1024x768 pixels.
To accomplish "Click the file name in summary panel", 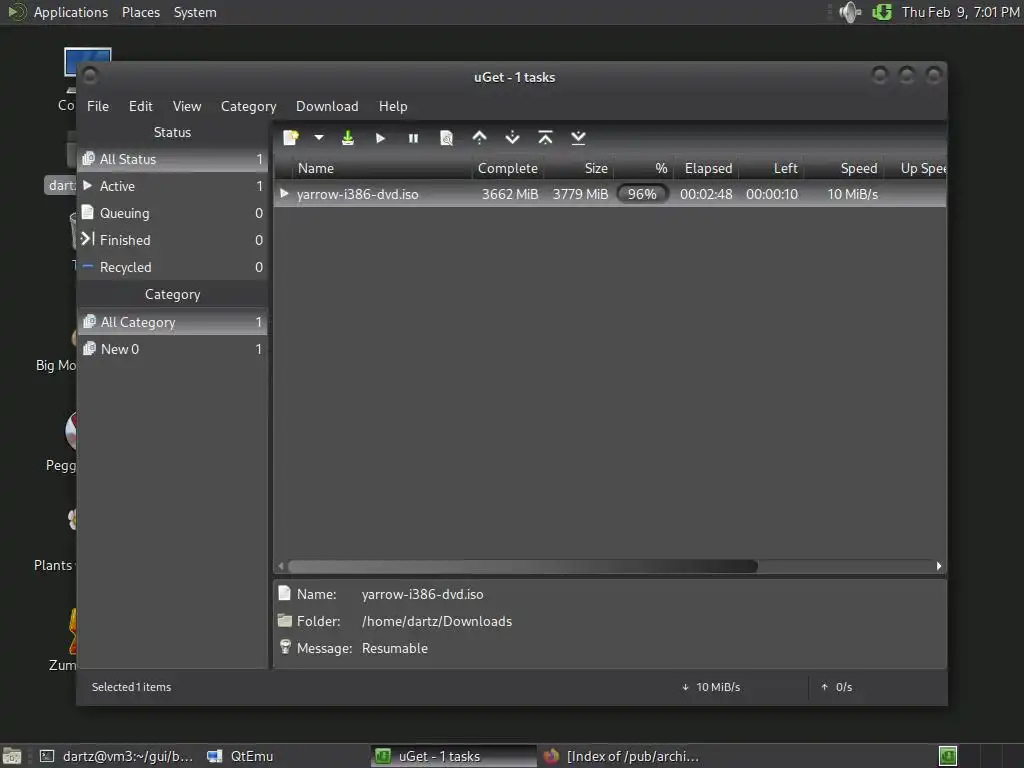I will (423, 594).
